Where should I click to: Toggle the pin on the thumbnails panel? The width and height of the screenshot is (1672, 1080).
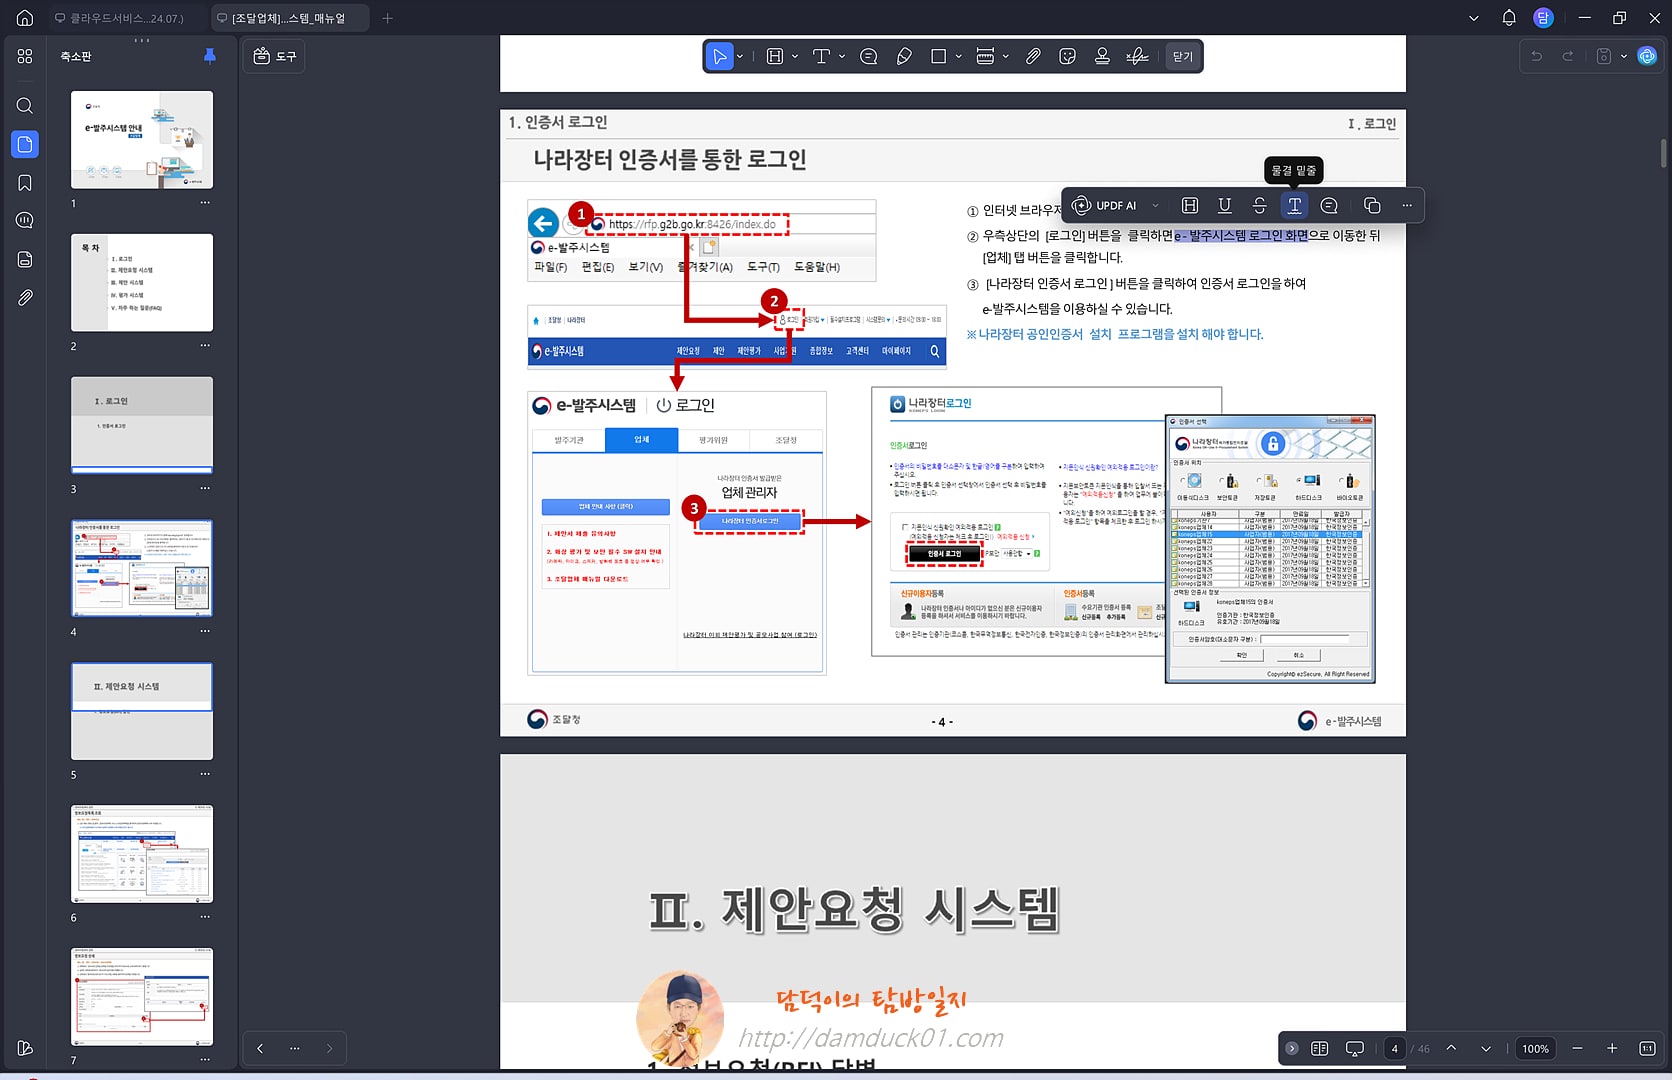pos(209,56)
